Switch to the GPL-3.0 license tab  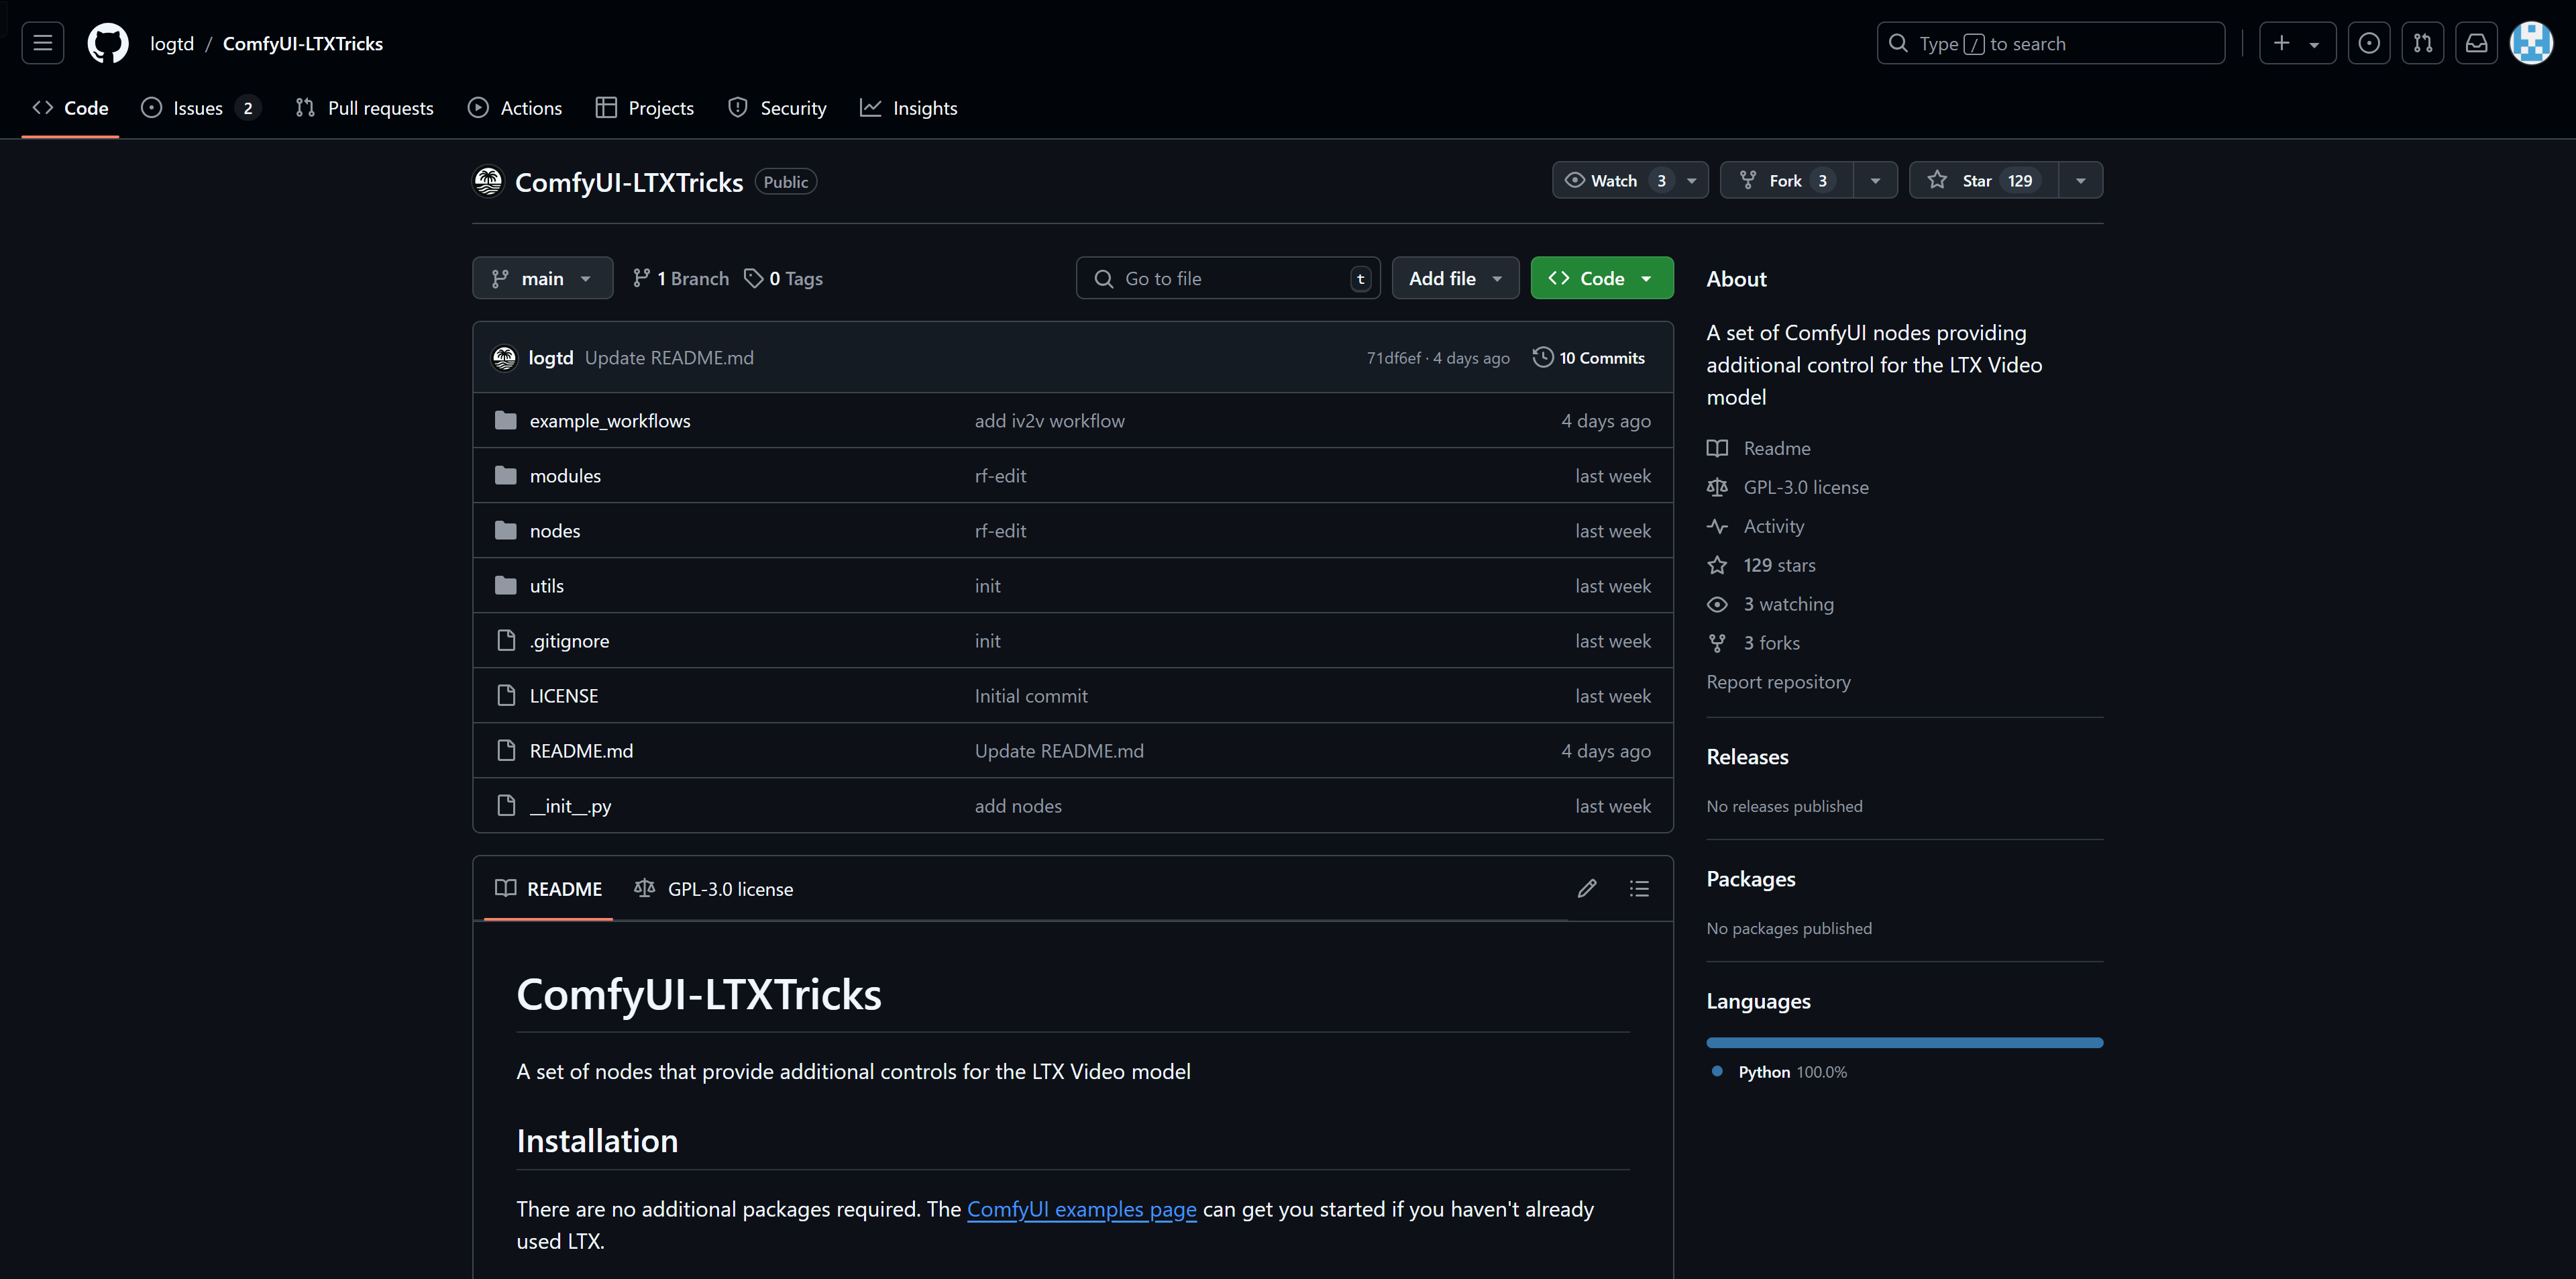click(714, 888)
